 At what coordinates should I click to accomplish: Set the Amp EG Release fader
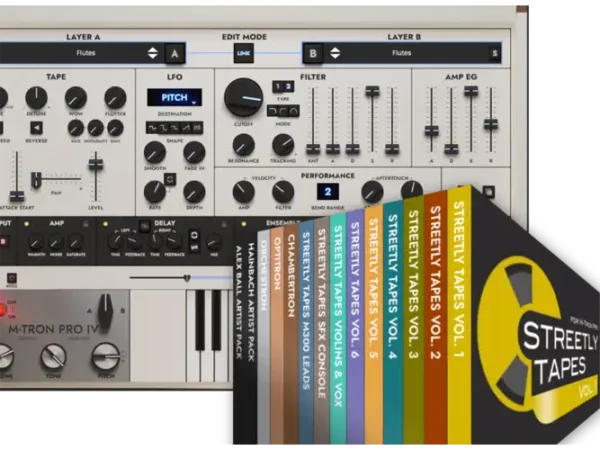tap(491, 124)
